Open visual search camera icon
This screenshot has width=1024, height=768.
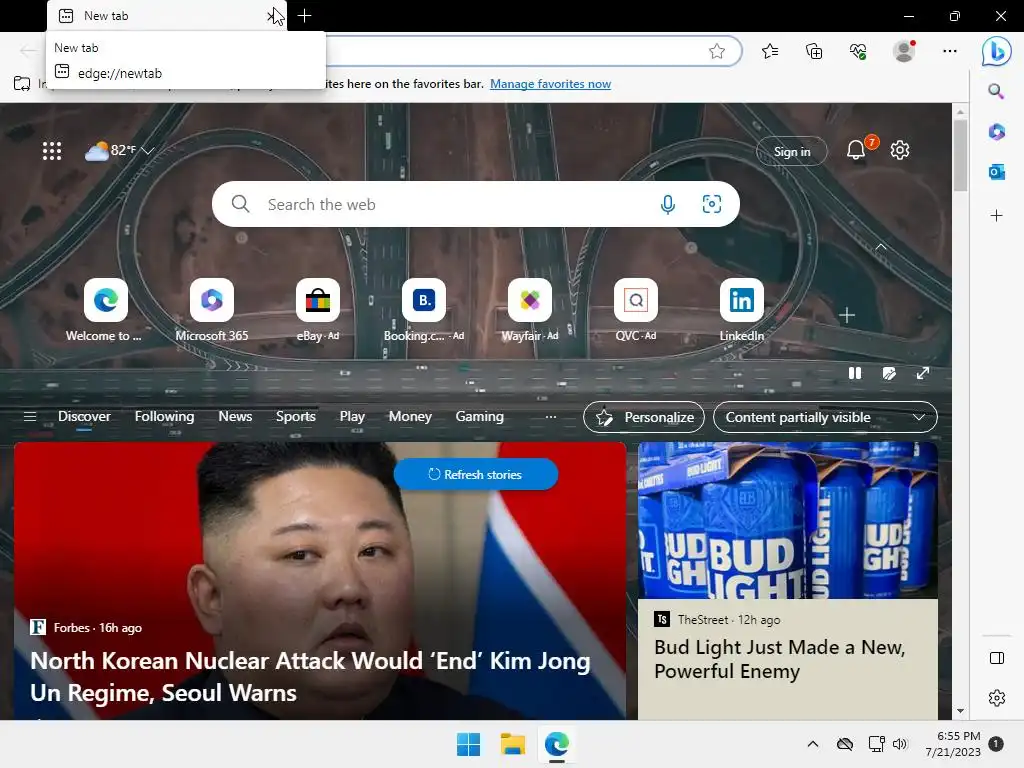pos(712,204)
